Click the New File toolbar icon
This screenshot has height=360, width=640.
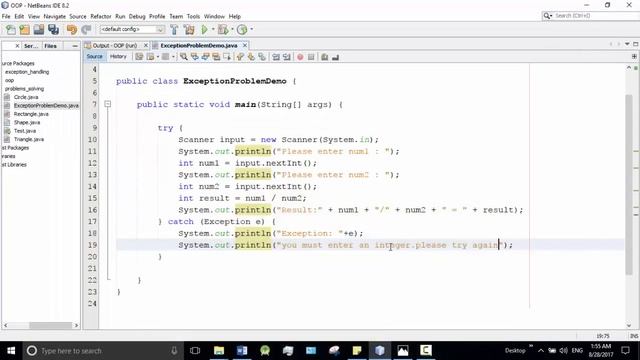point(11,29)
